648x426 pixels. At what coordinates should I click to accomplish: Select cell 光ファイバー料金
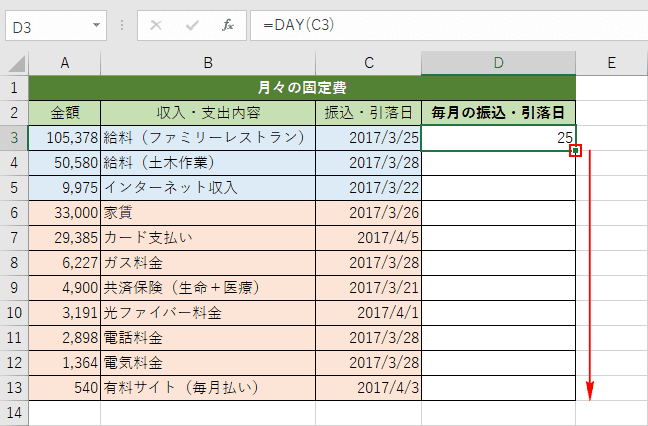point(208,313)
